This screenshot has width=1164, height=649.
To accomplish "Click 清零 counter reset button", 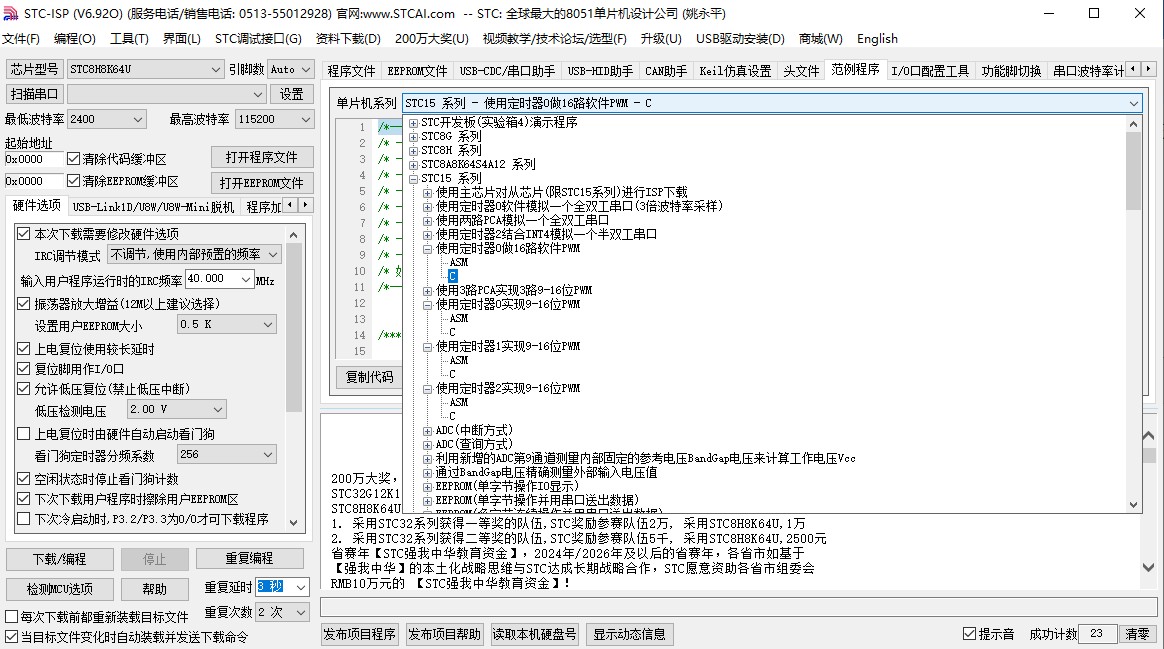I will coord(1137,634).
